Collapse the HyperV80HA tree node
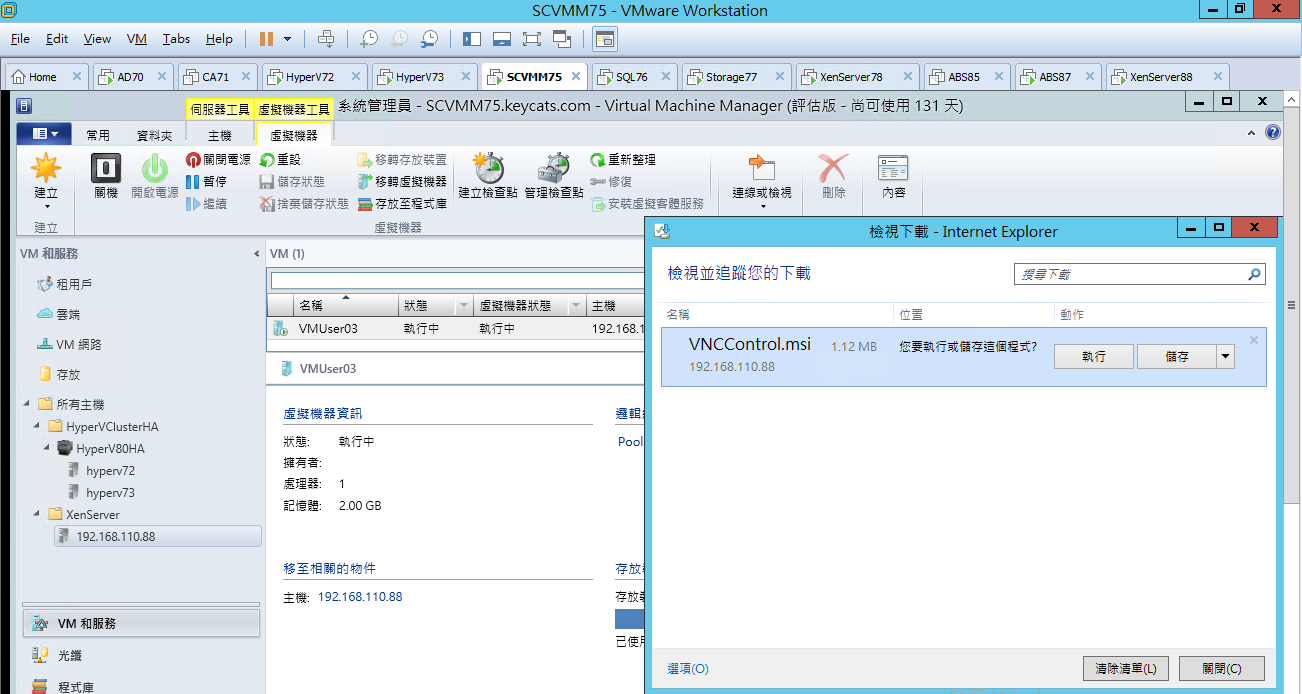1302x694 pixels. (x=47, y=448)
